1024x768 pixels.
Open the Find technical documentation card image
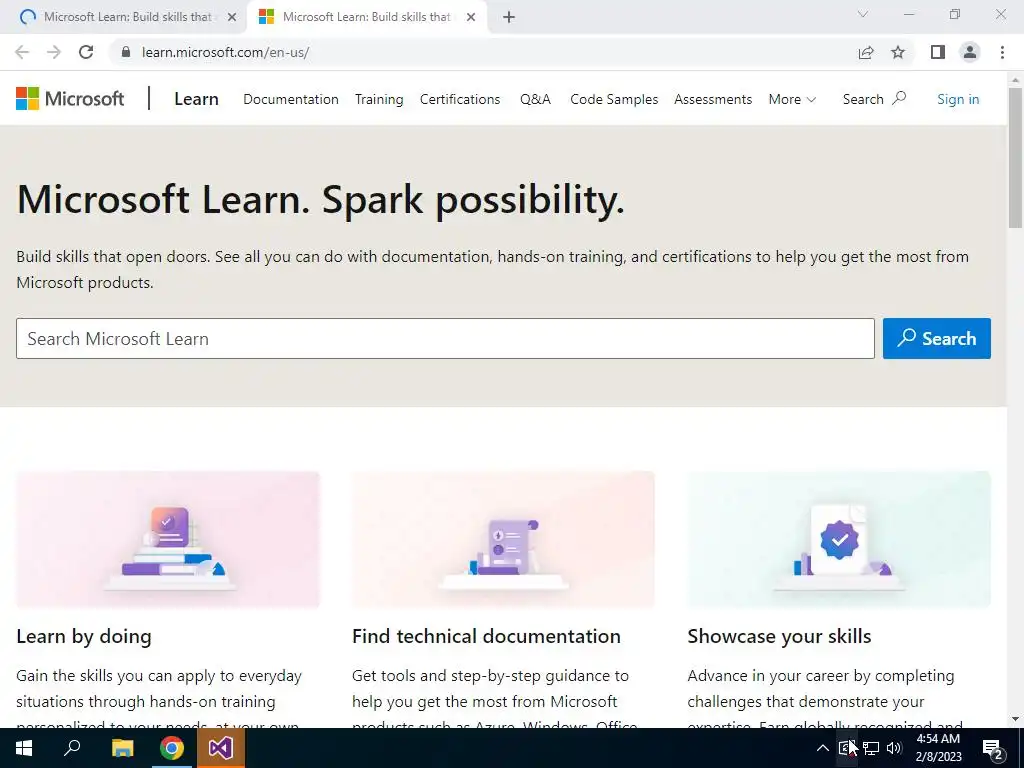503,539
